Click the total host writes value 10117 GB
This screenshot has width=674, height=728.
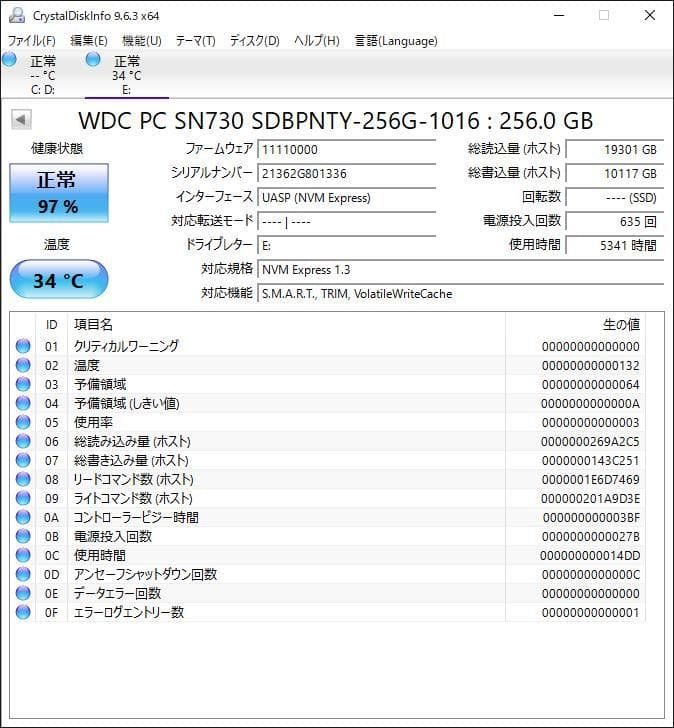point(615,174)
